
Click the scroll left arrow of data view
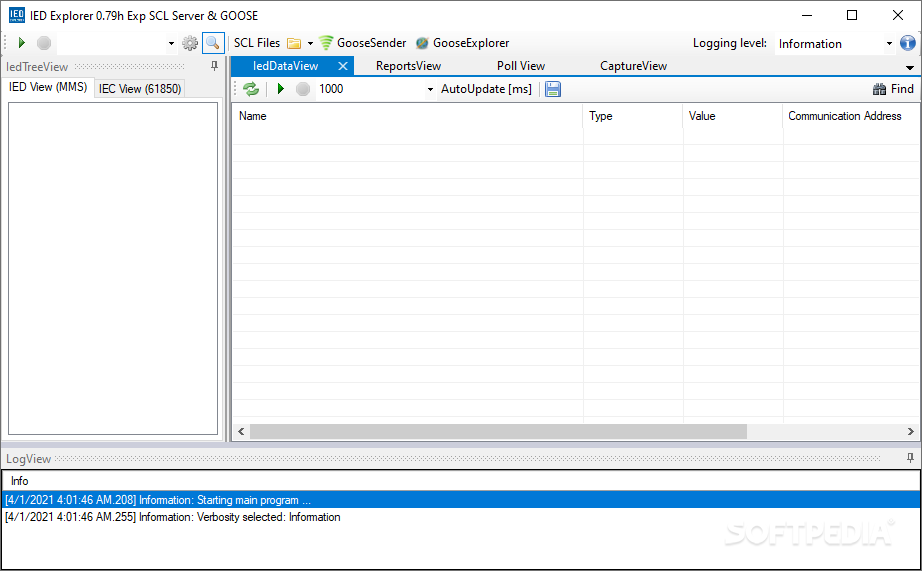click(x=241, y=432)
